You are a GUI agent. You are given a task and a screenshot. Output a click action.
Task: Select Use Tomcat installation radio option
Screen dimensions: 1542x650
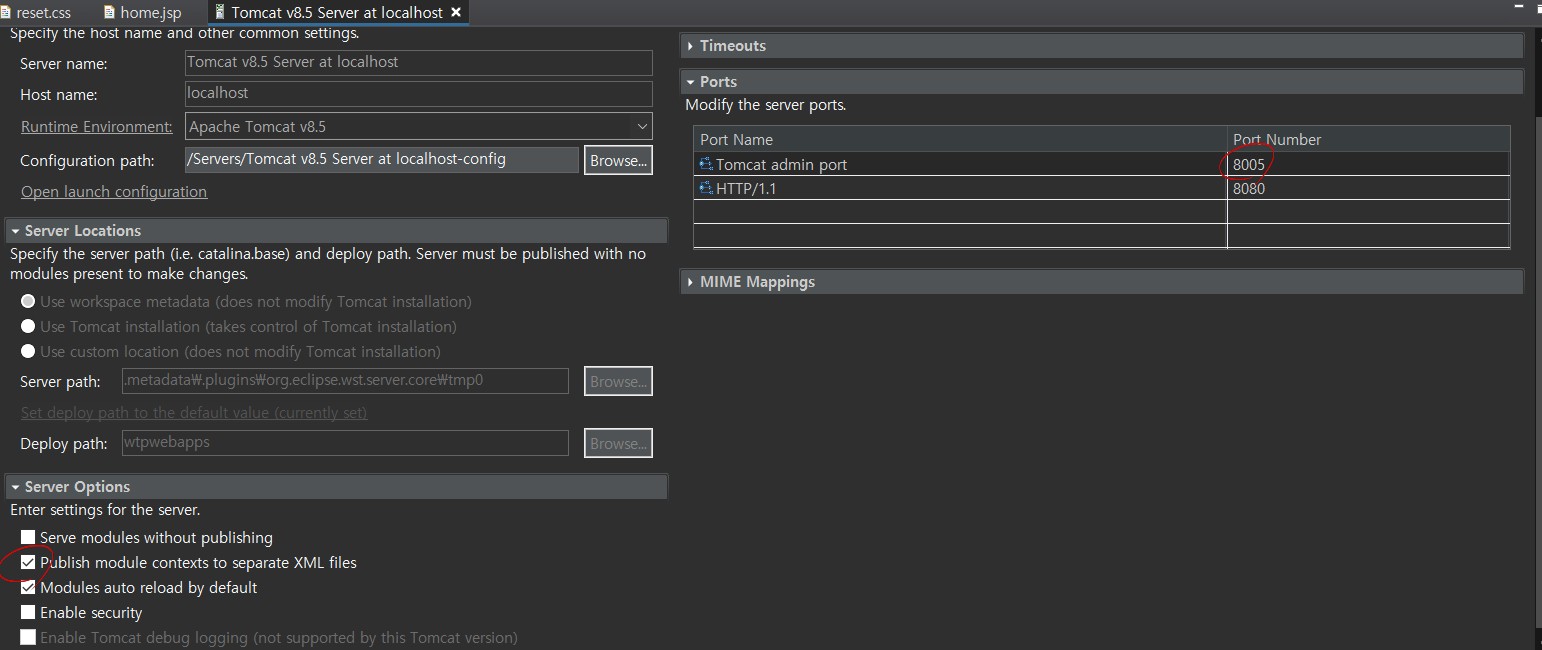(x=28, y=326)
